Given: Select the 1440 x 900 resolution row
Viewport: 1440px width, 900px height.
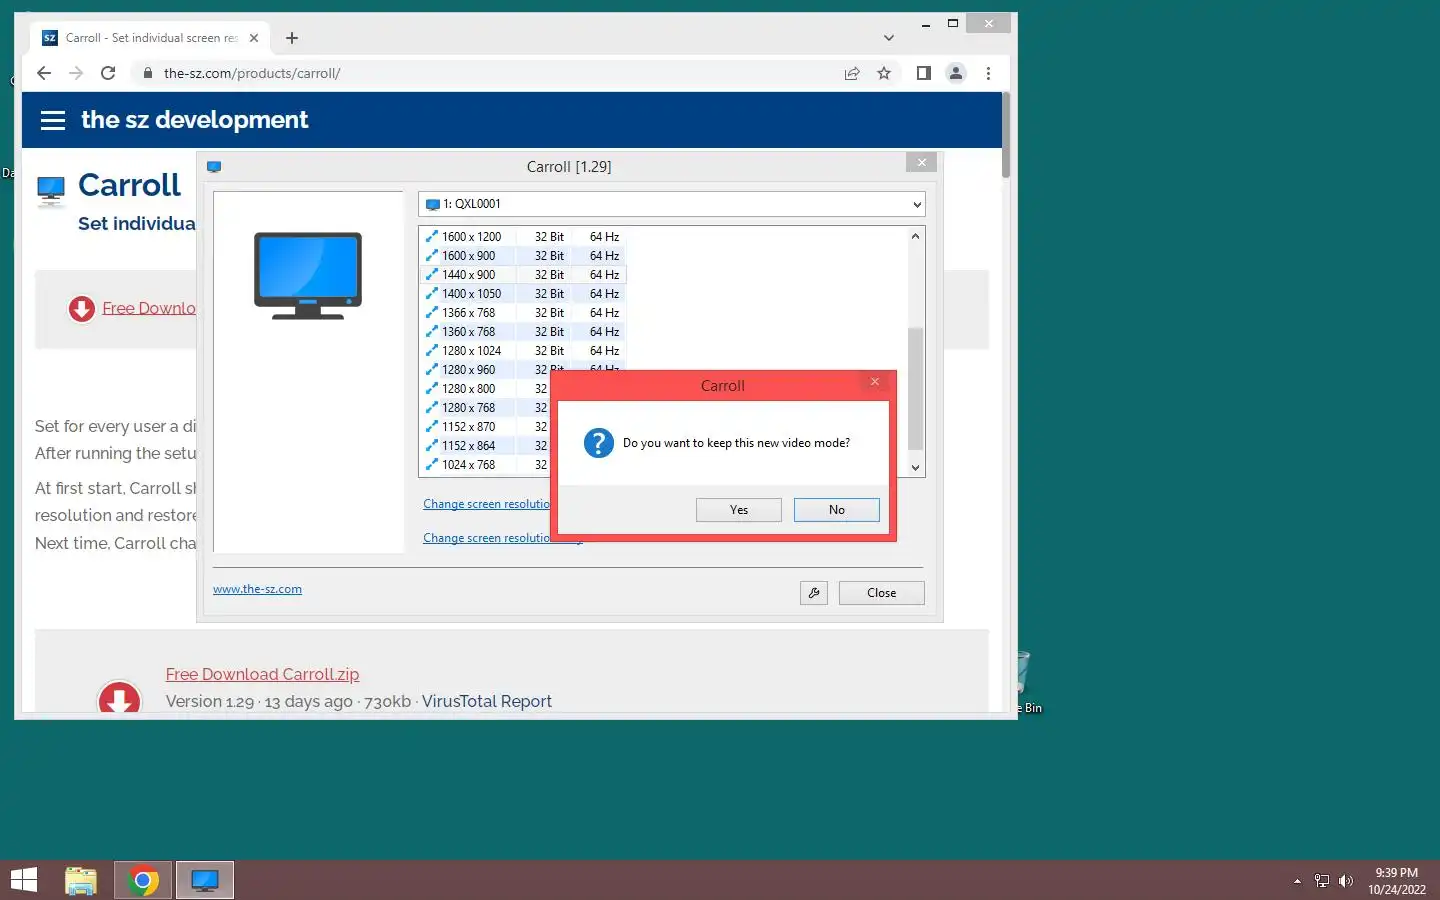Looking at the screenshot, I should pos(522,275).
